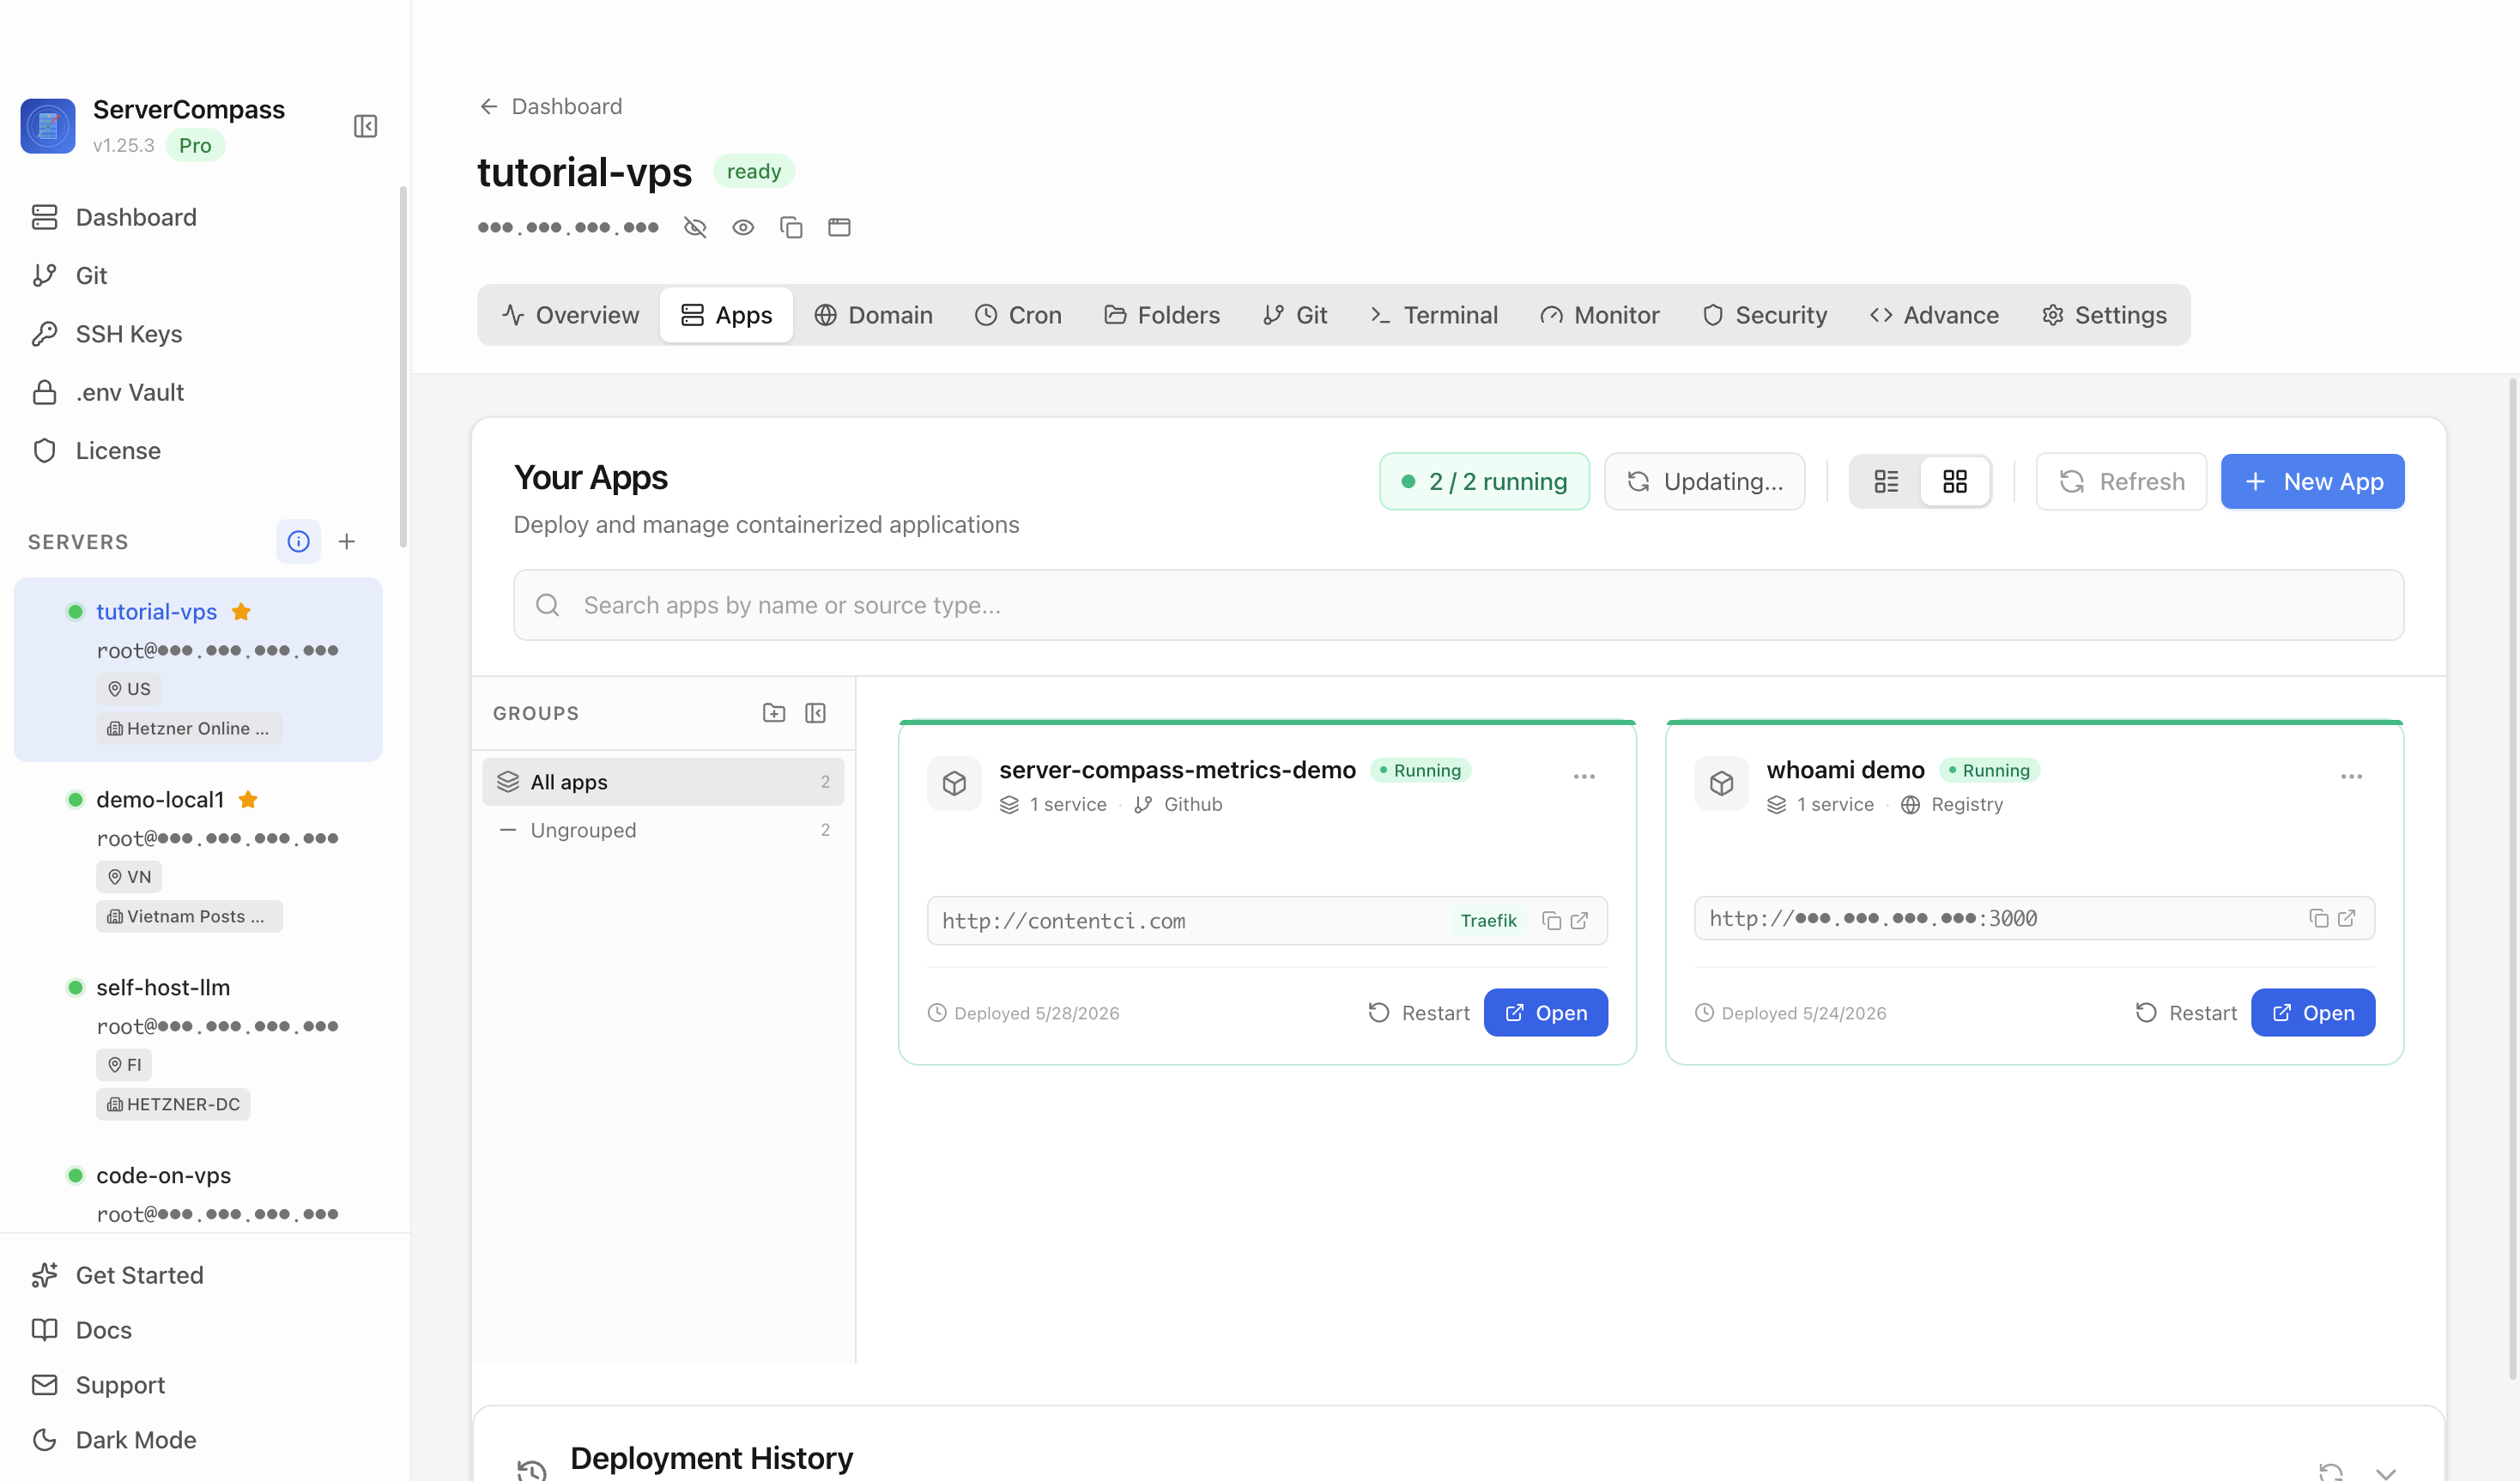Select the Apps tab
Viewport: 2520px width, 1481px height.
(x=726, y=315)
